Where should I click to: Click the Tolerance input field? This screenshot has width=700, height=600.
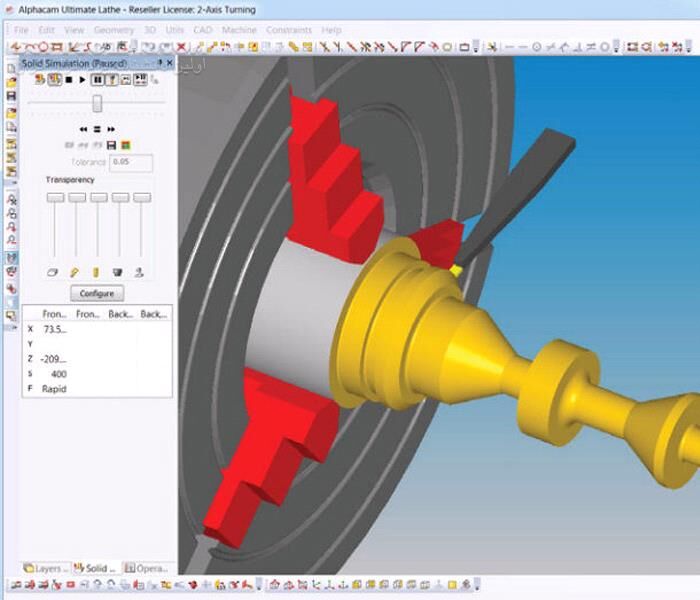[130, 162]
